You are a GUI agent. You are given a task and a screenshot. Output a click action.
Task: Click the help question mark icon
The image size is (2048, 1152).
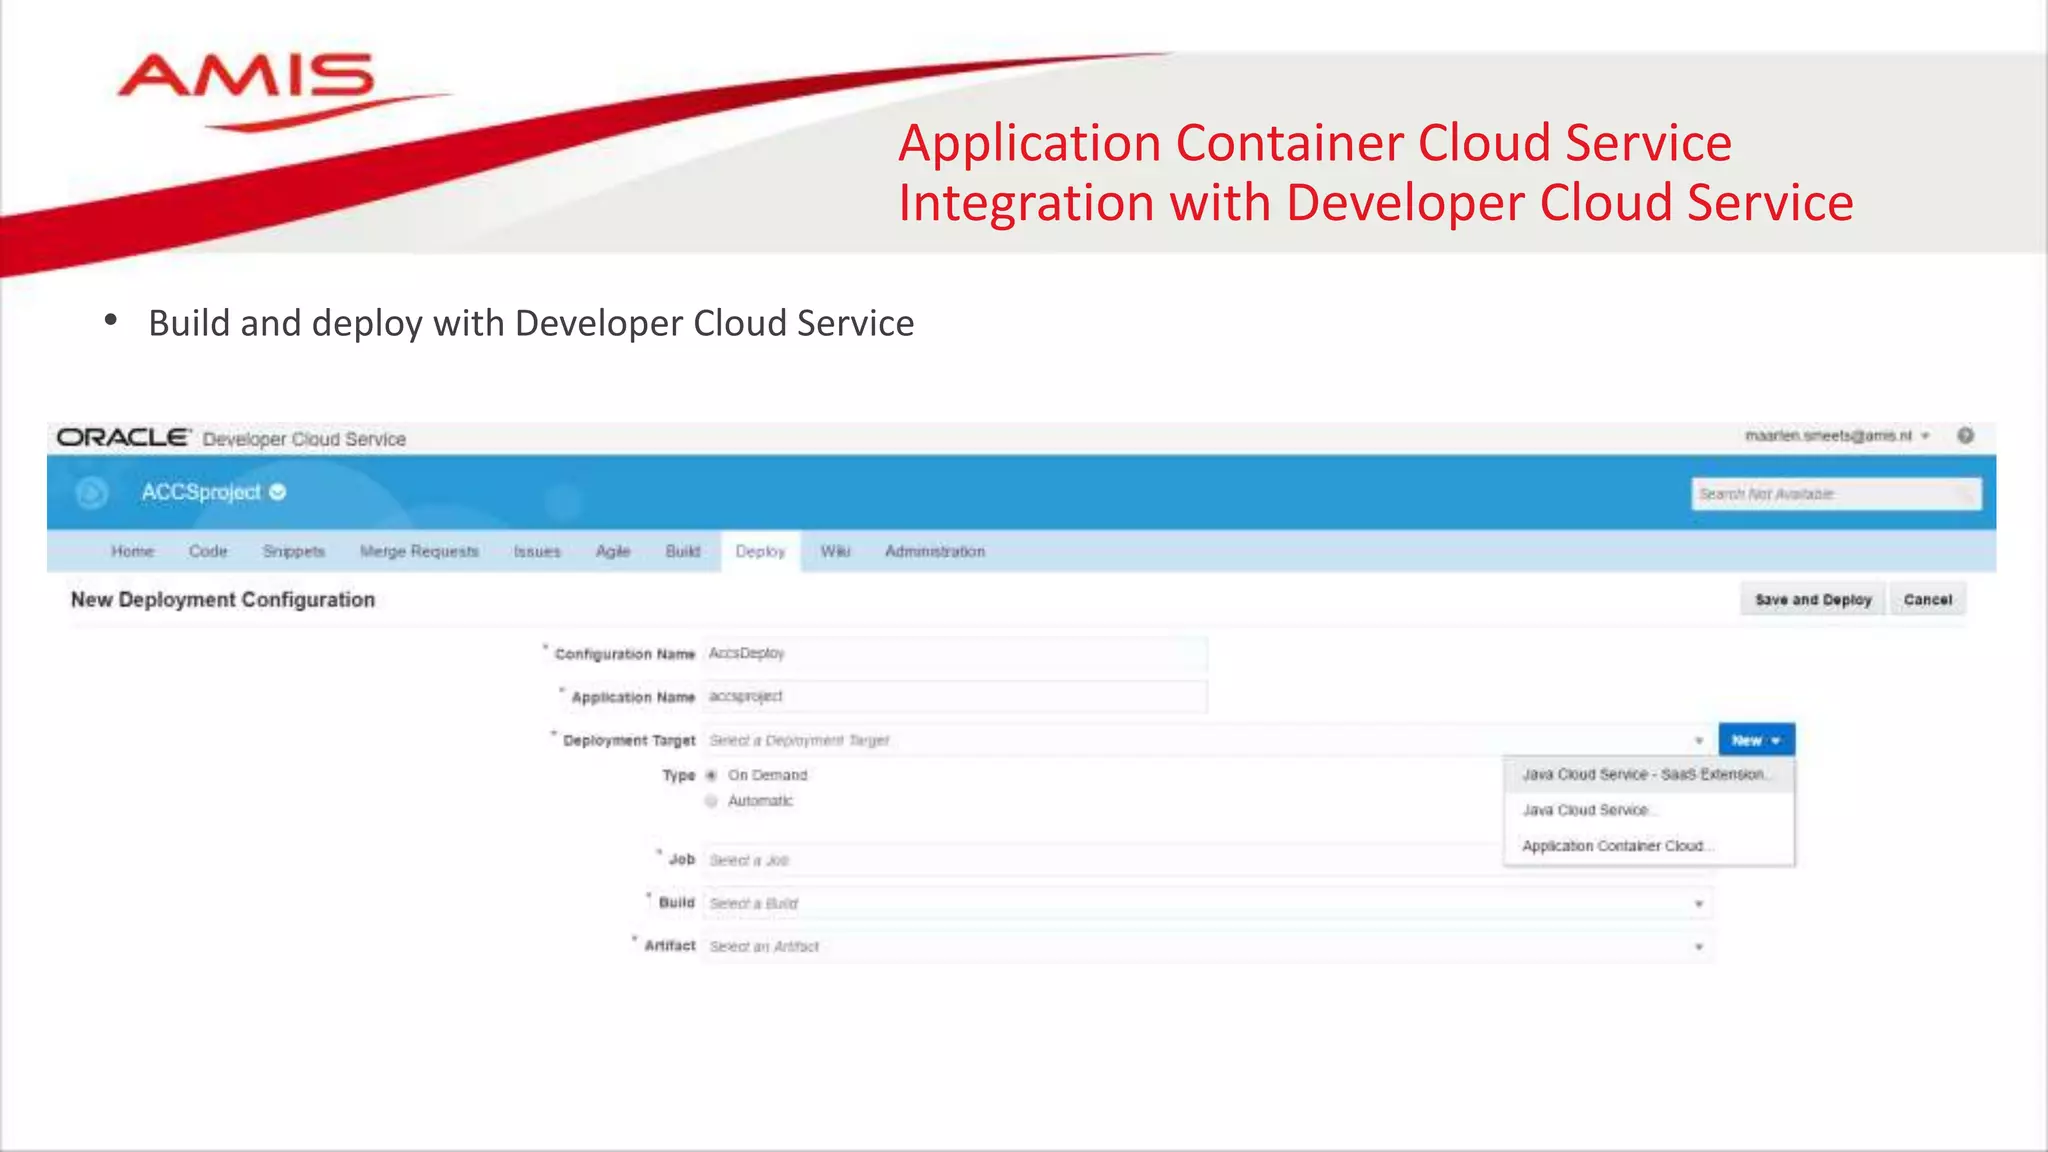[x=1965, y=436]
